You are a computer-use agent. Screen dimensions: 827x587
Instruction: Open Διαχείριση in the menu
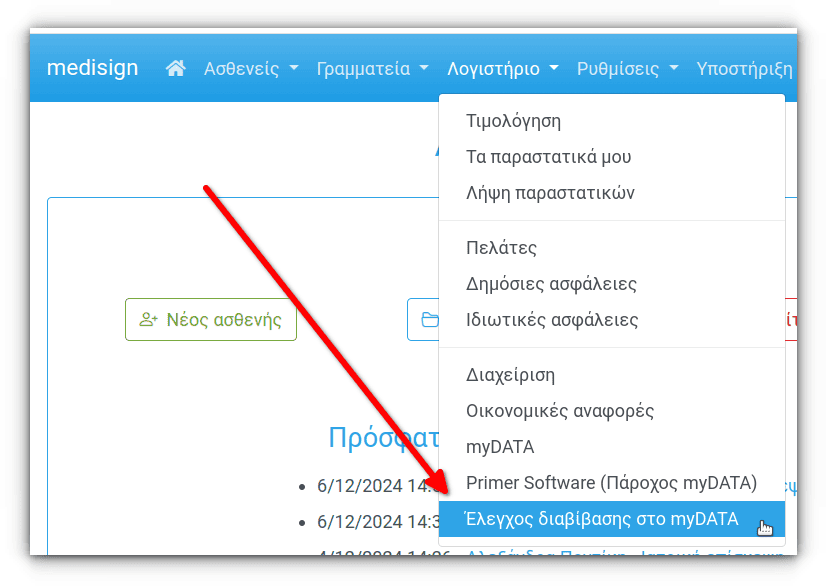coord(612,374)
